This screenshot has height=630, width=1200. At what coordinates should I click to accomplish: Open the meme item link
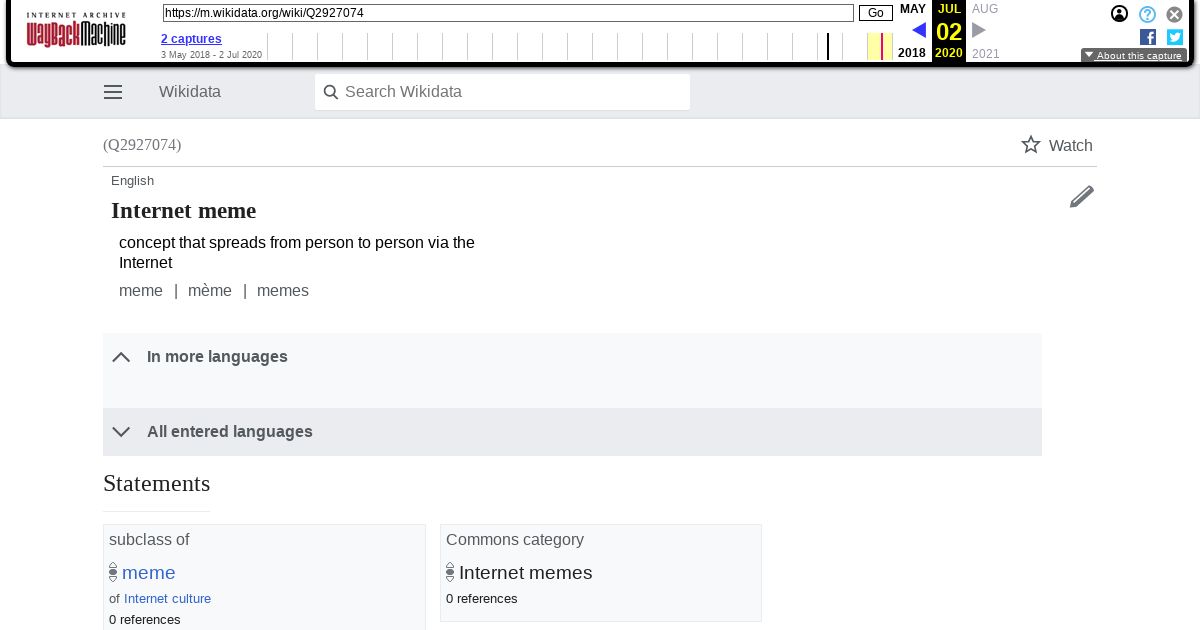(149, 573)
